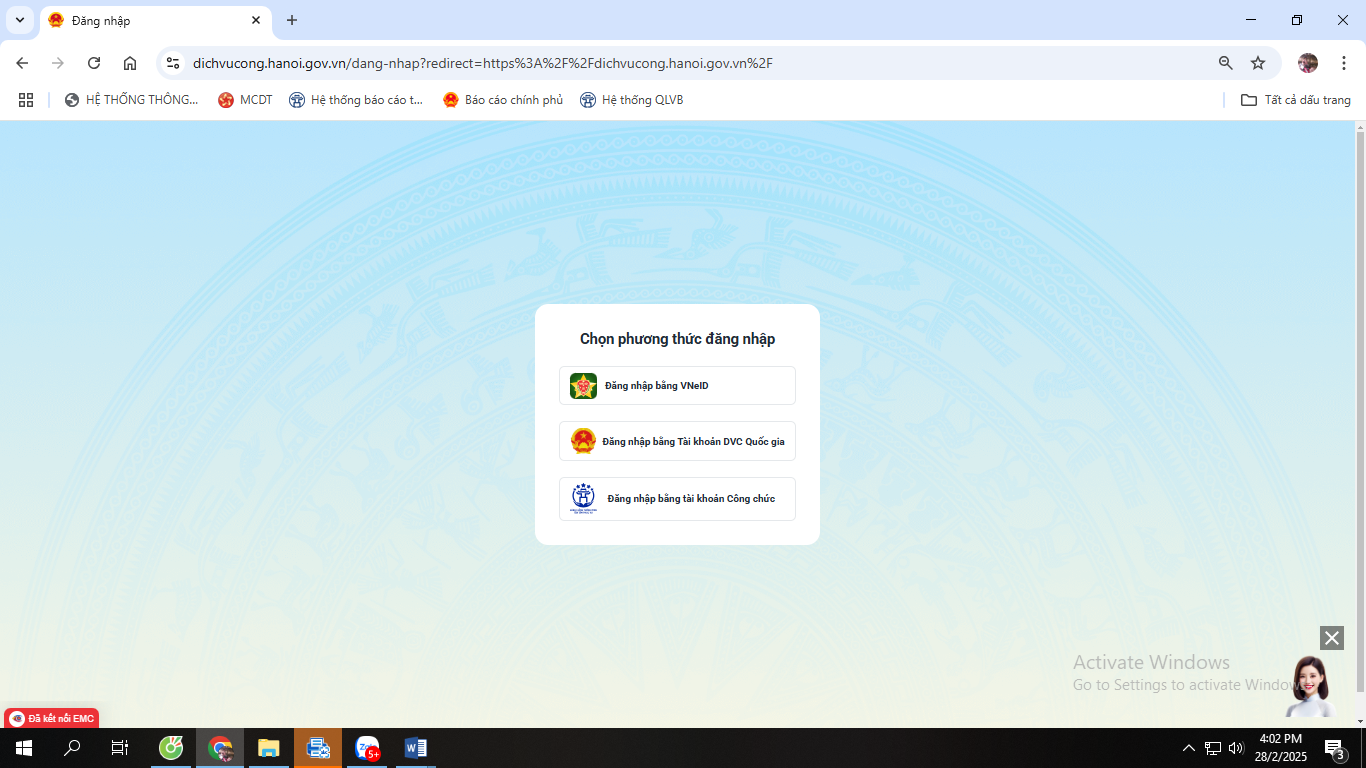Screen dimensions: 1366x768
Task: Open the notification center icon
Action: [1335, 748]
